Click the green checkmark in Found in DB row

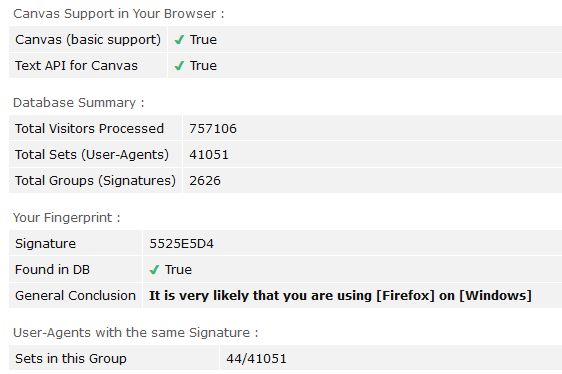pos(154,270)
